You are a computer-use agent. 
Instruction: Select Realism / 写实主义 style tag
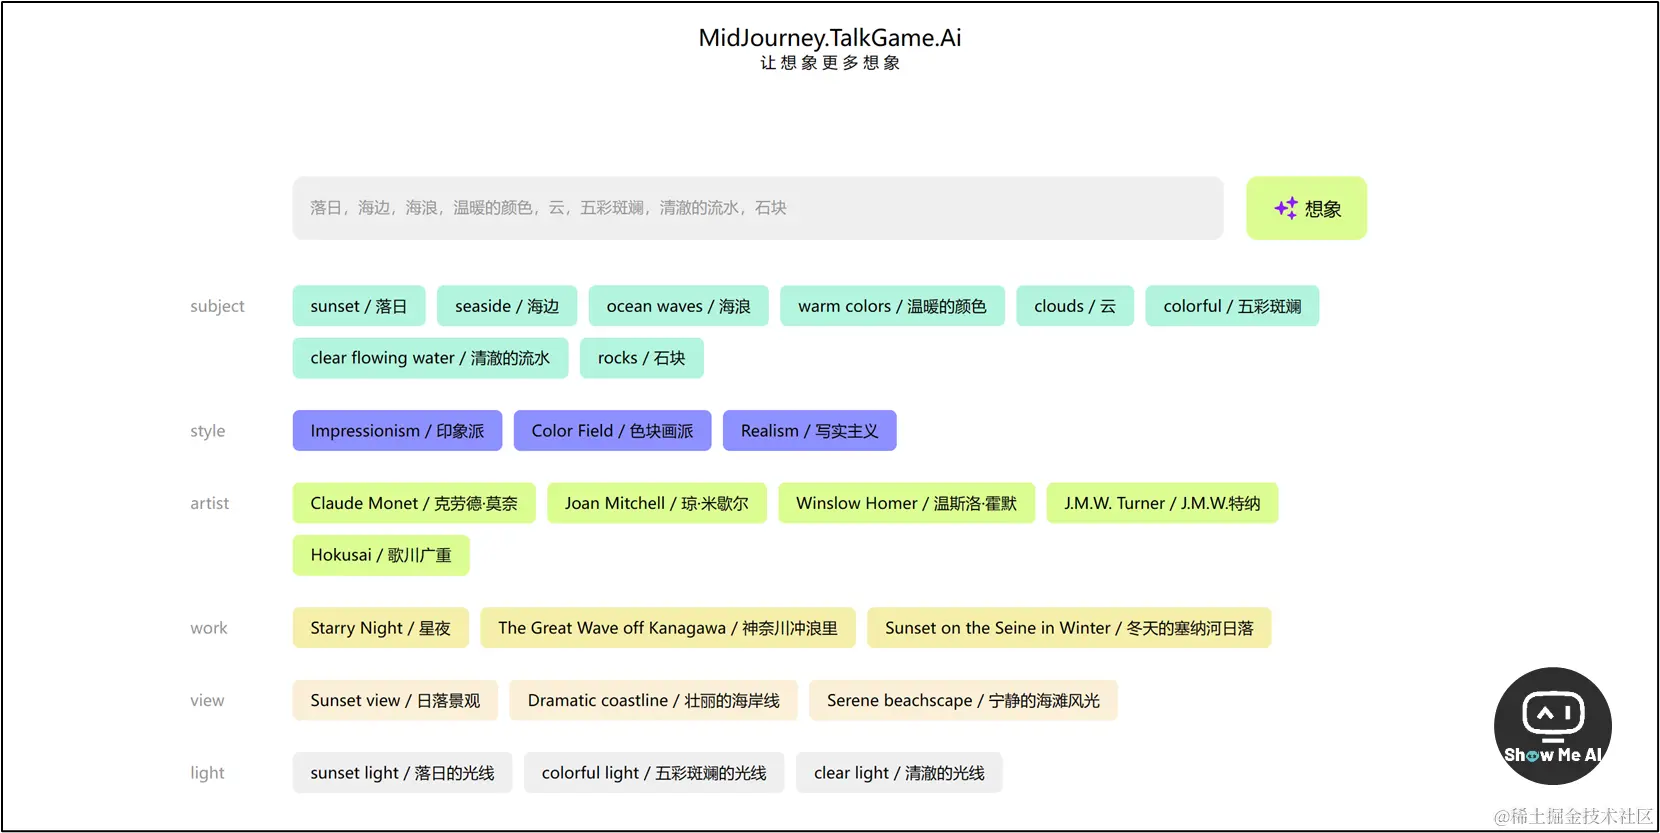(x=810, y=431)
